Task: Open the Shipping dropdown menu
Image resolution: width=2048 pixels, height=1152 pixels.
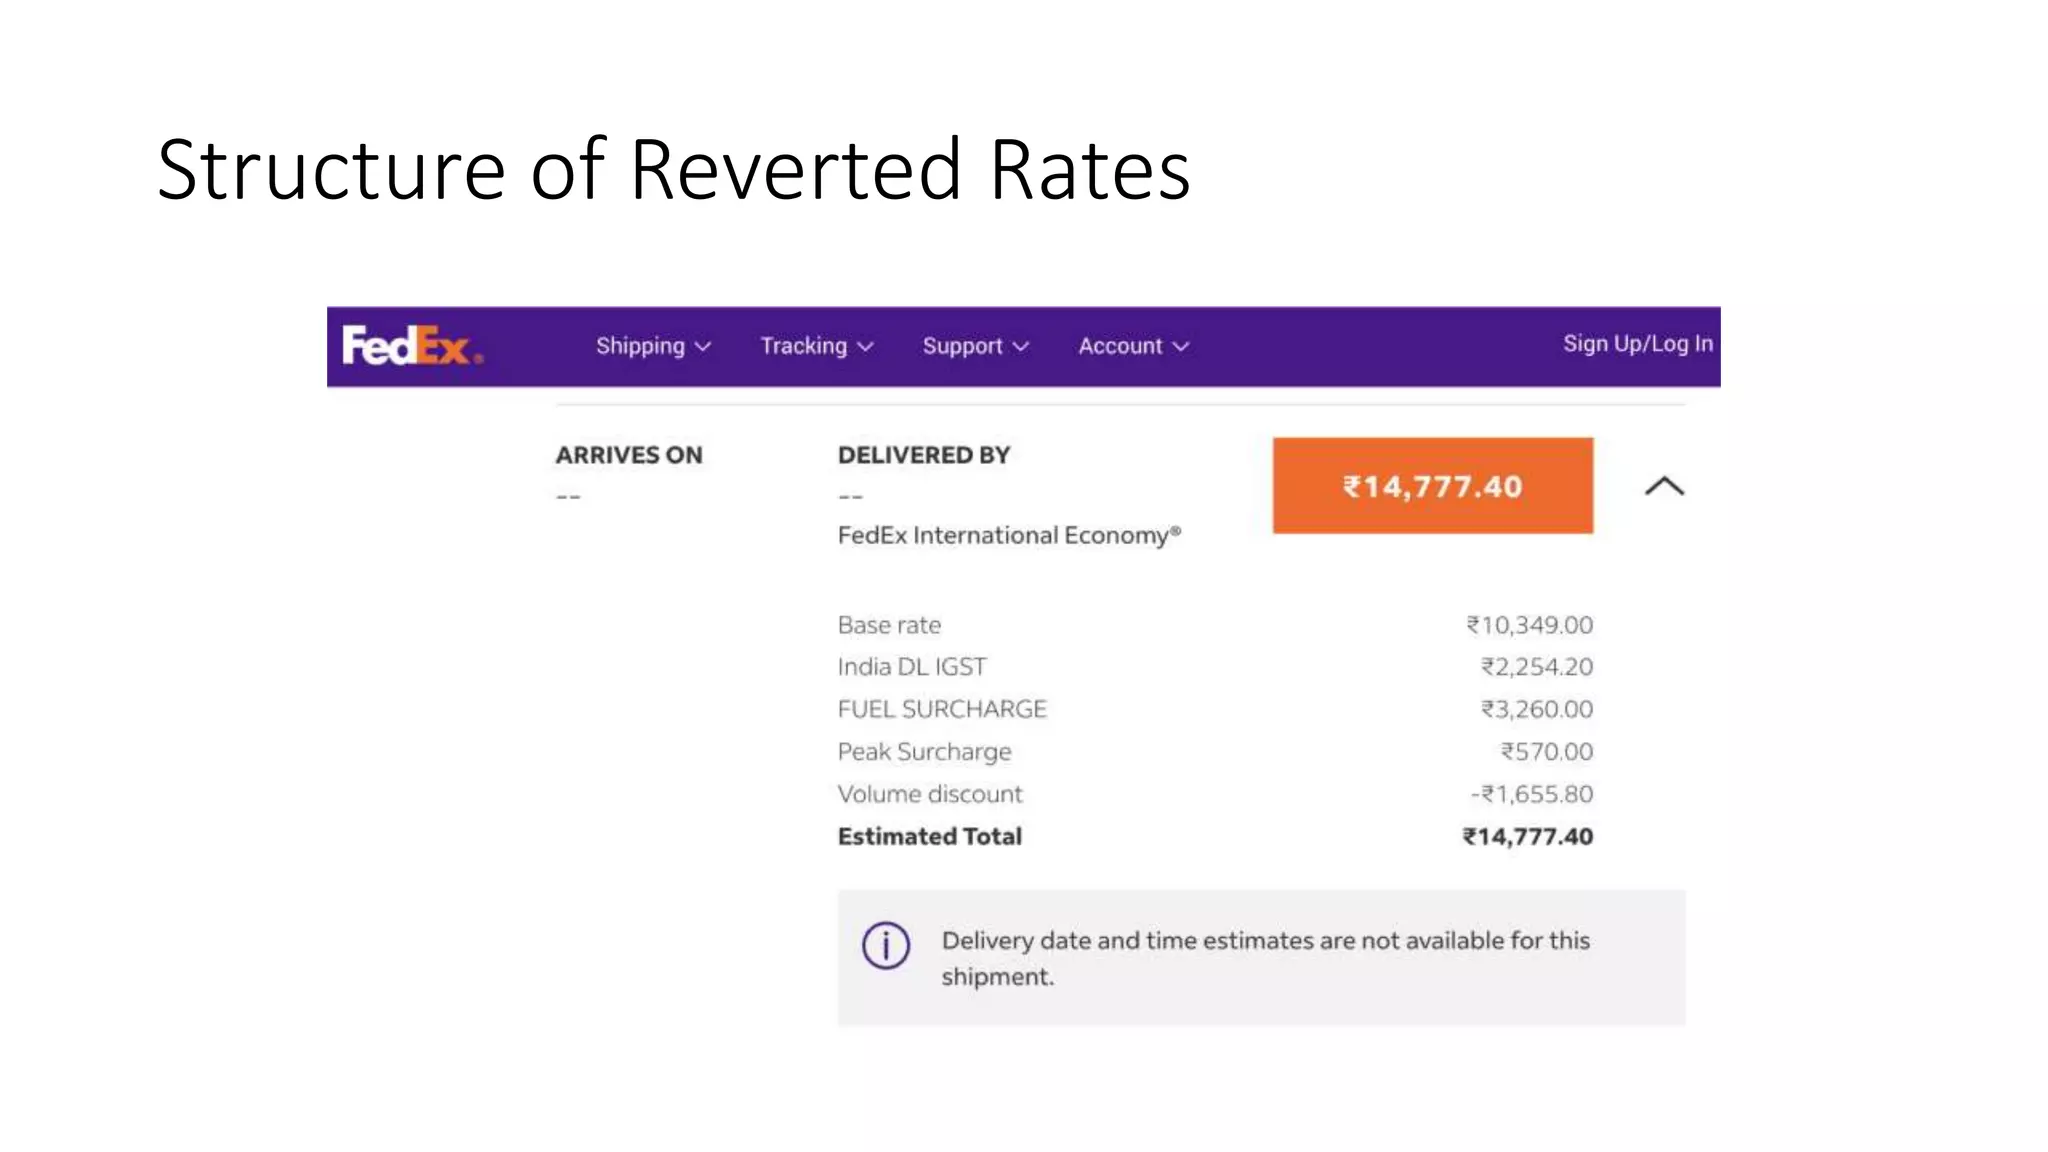Action: click(641, 346)
